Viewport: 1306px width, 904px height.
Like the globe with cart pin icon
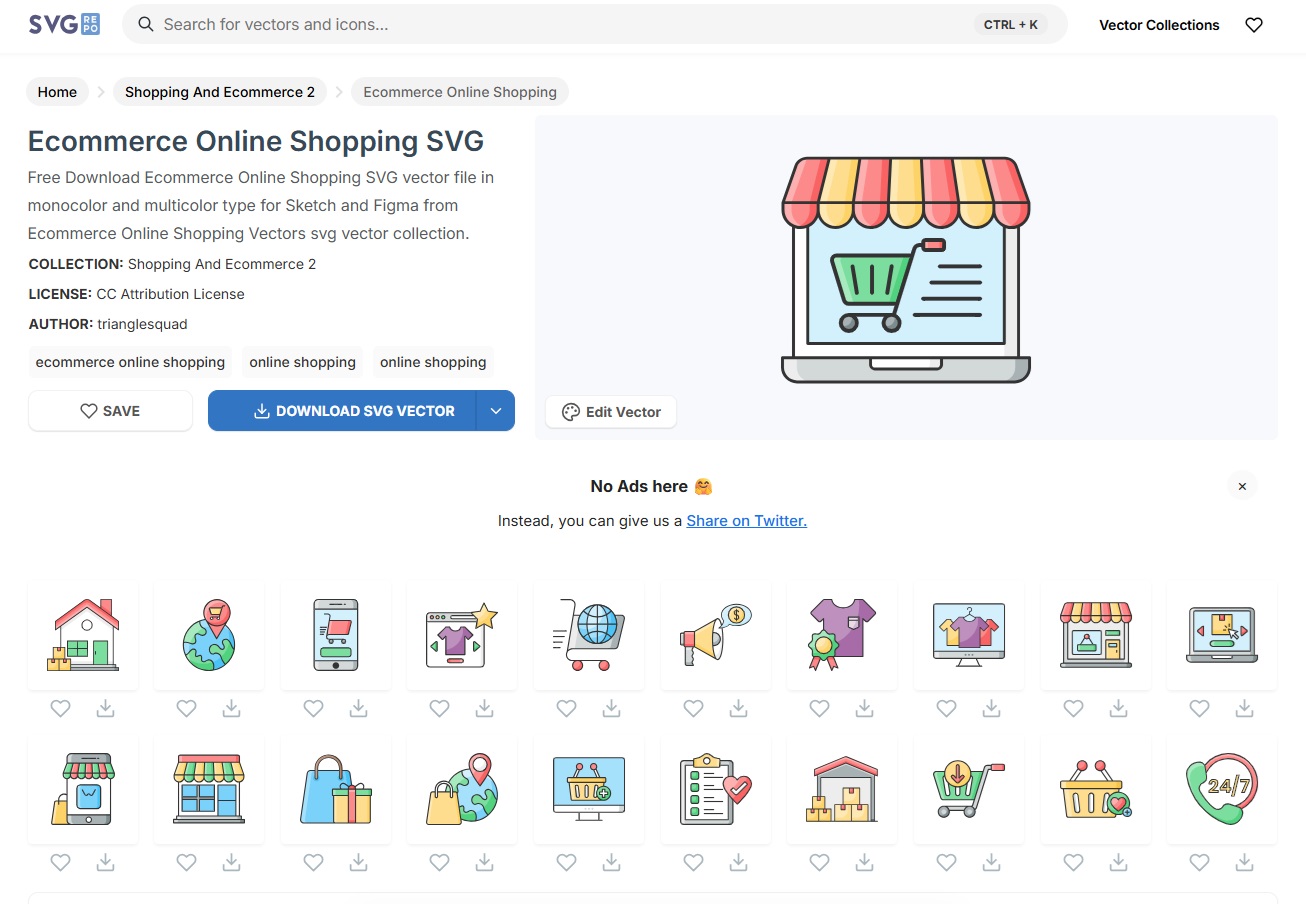pos(186,708)
